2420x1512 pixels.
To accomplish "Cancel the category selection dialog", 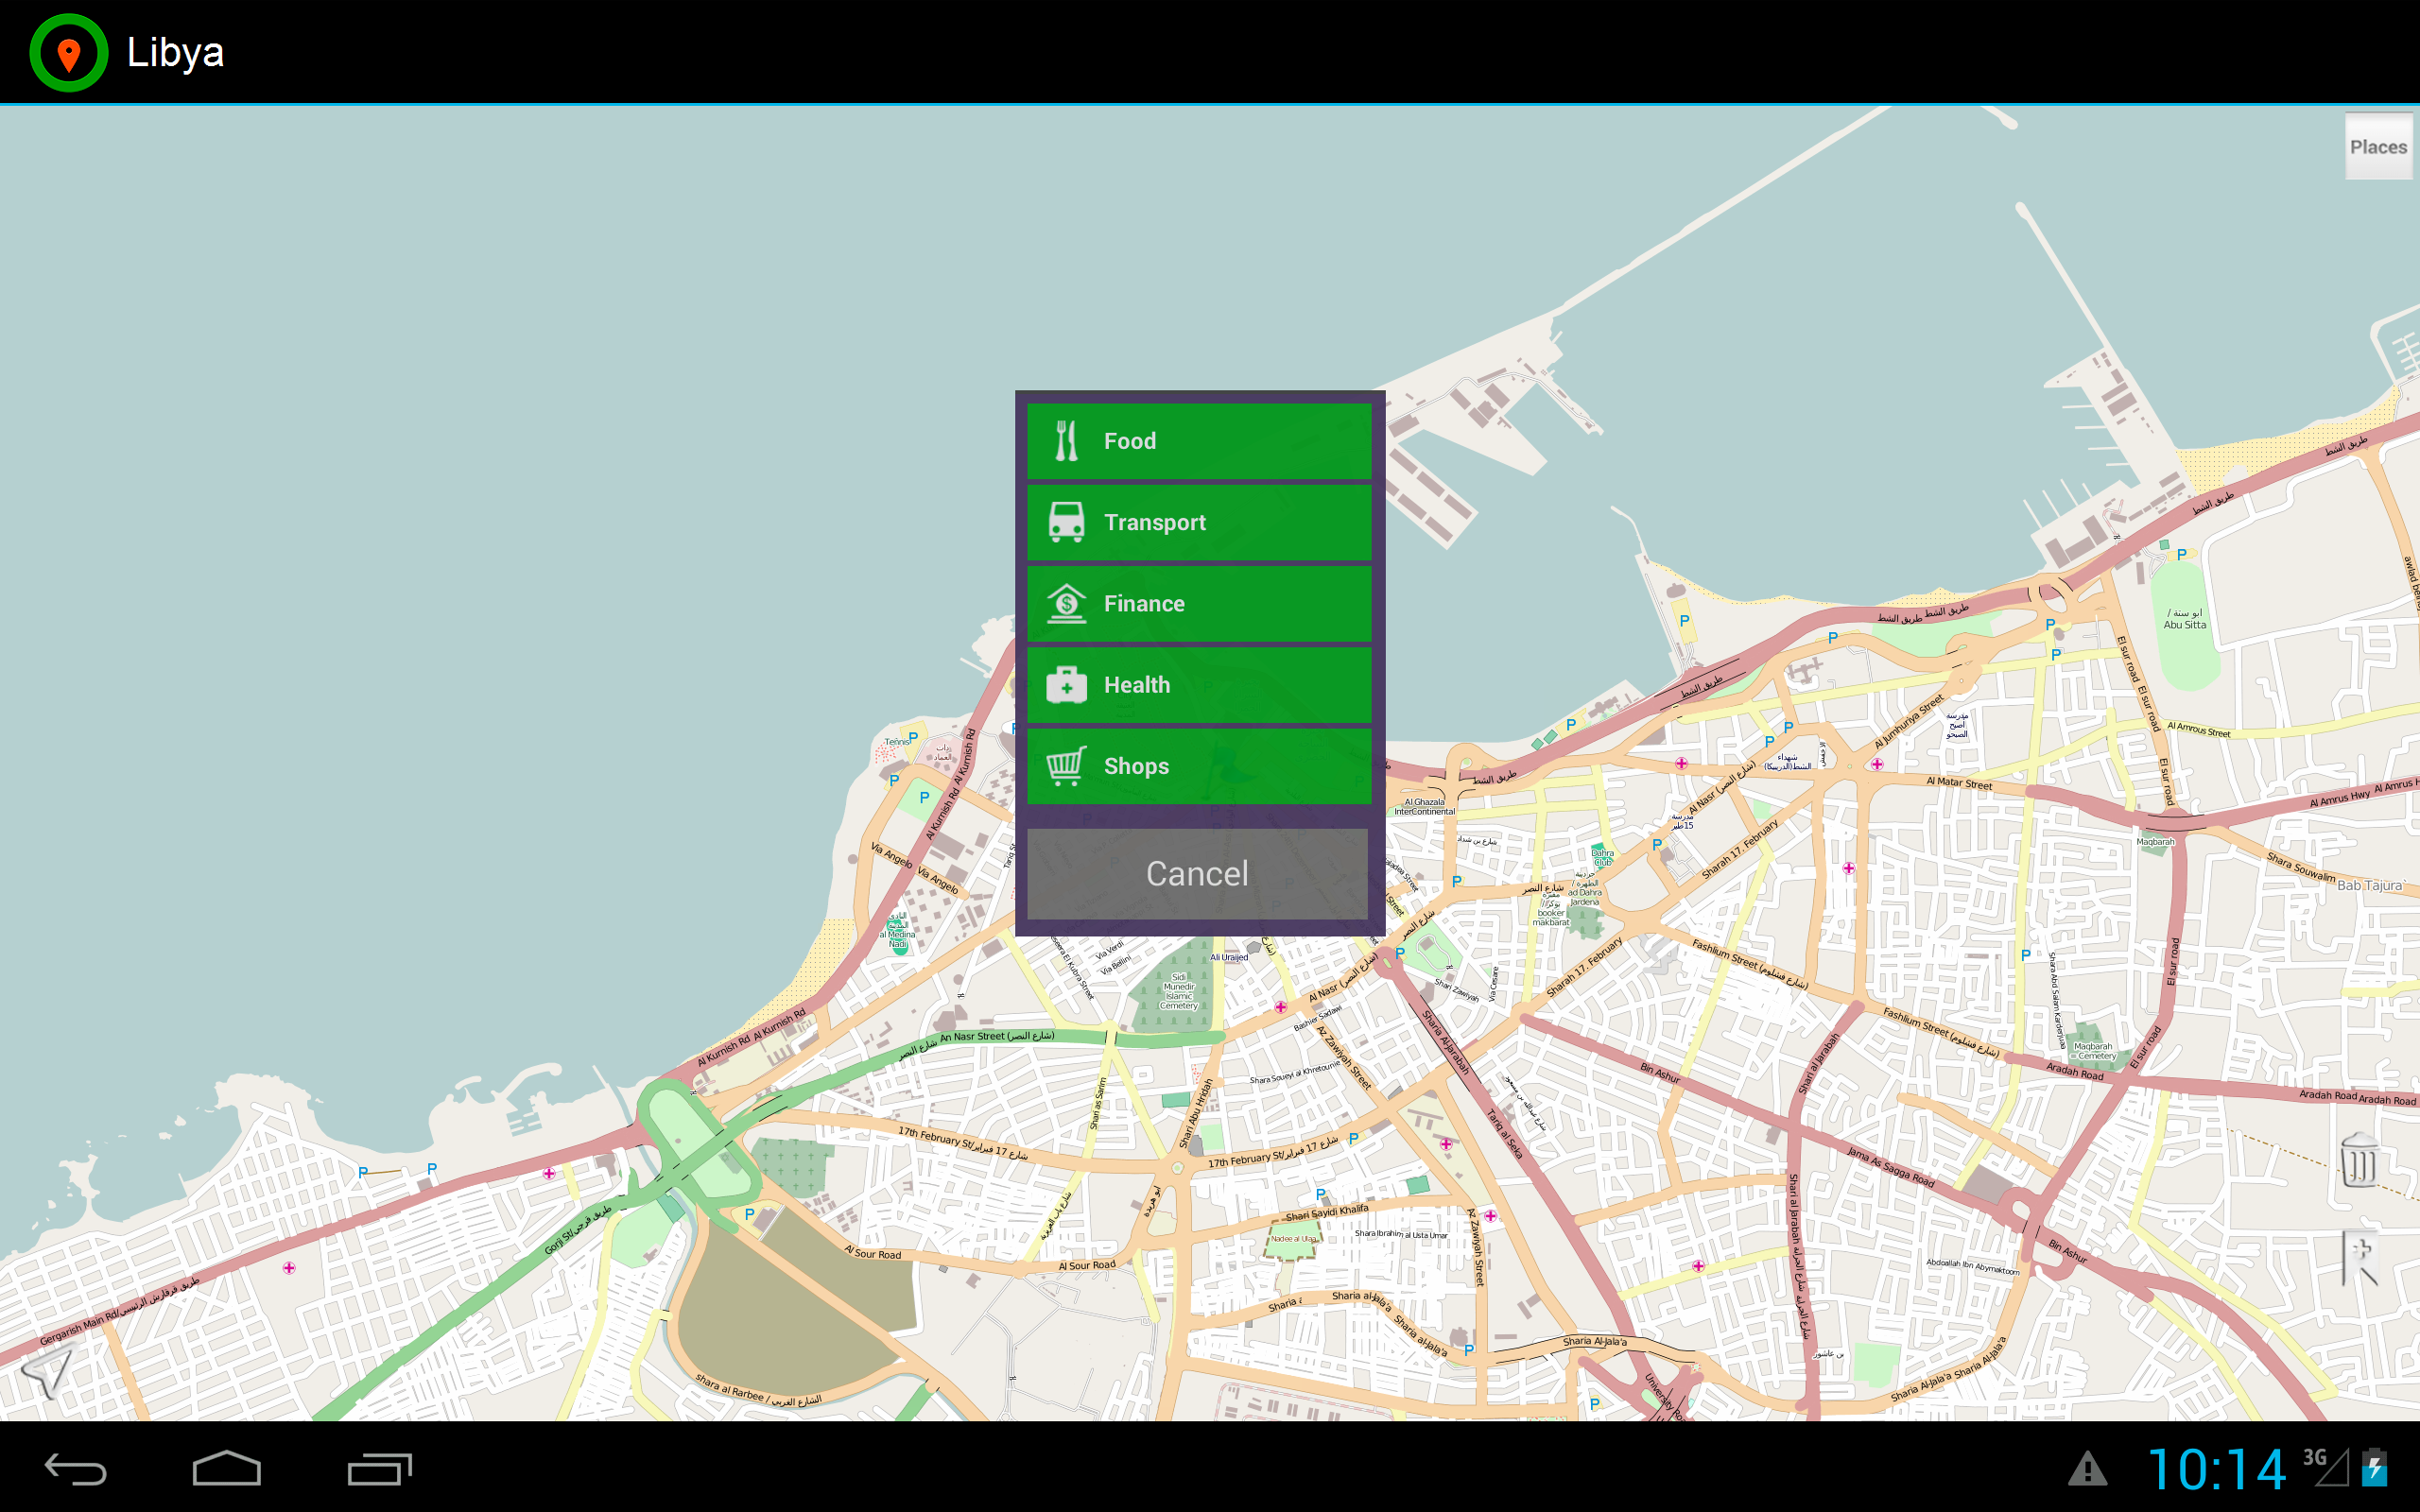I will [x=1197, y=872].
